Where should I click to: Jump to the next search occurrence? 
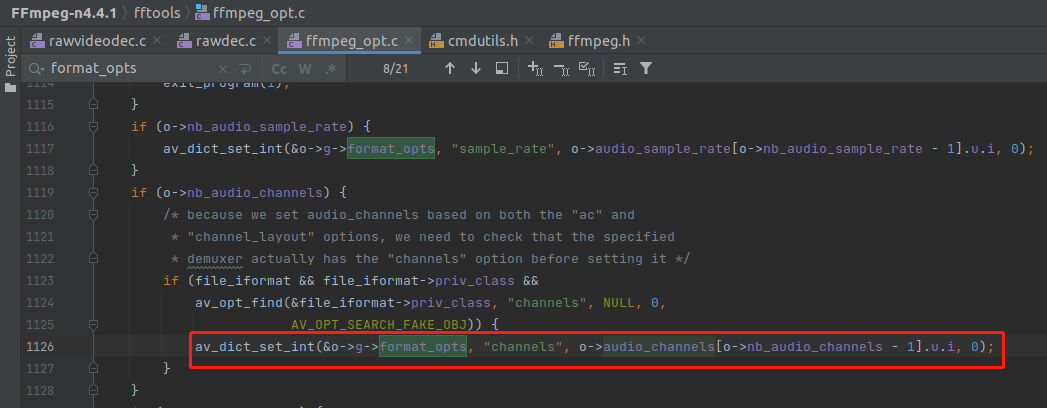click(475, 69)
